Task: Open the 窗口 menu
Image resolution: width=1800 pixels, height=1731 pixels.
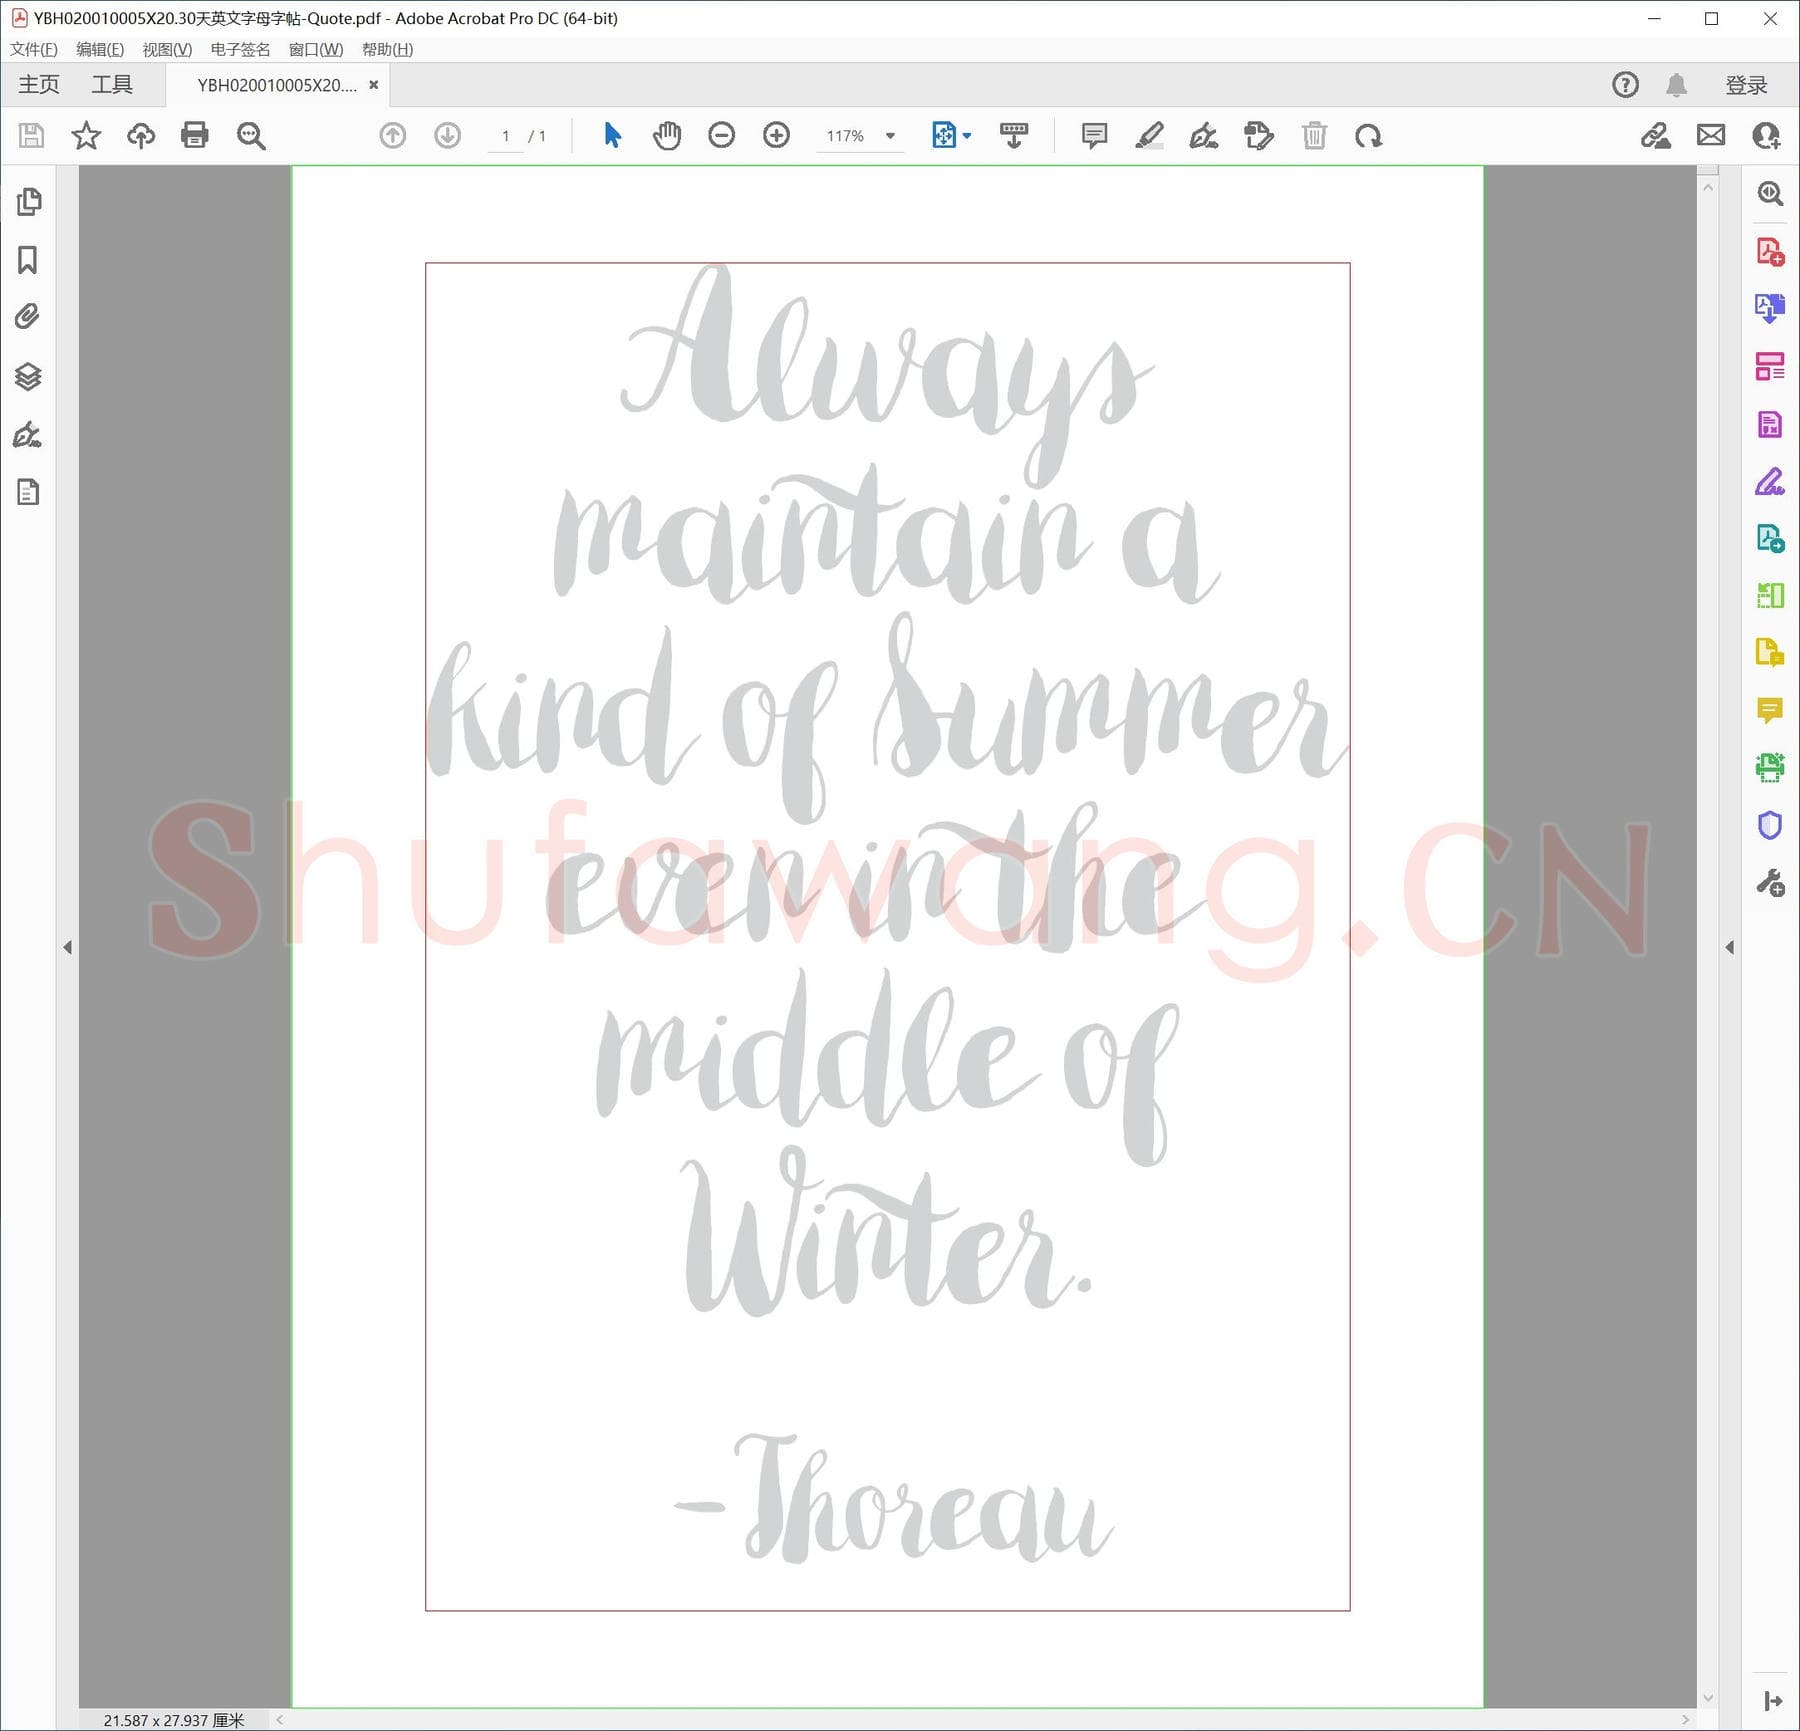Action: 316,49
